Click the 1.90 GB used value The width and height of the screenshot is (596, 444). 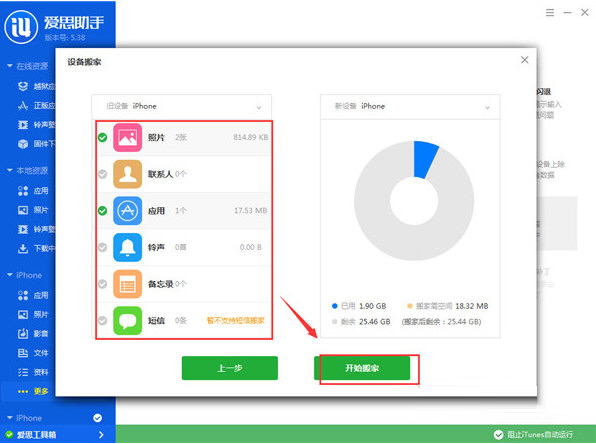(372, 306)
